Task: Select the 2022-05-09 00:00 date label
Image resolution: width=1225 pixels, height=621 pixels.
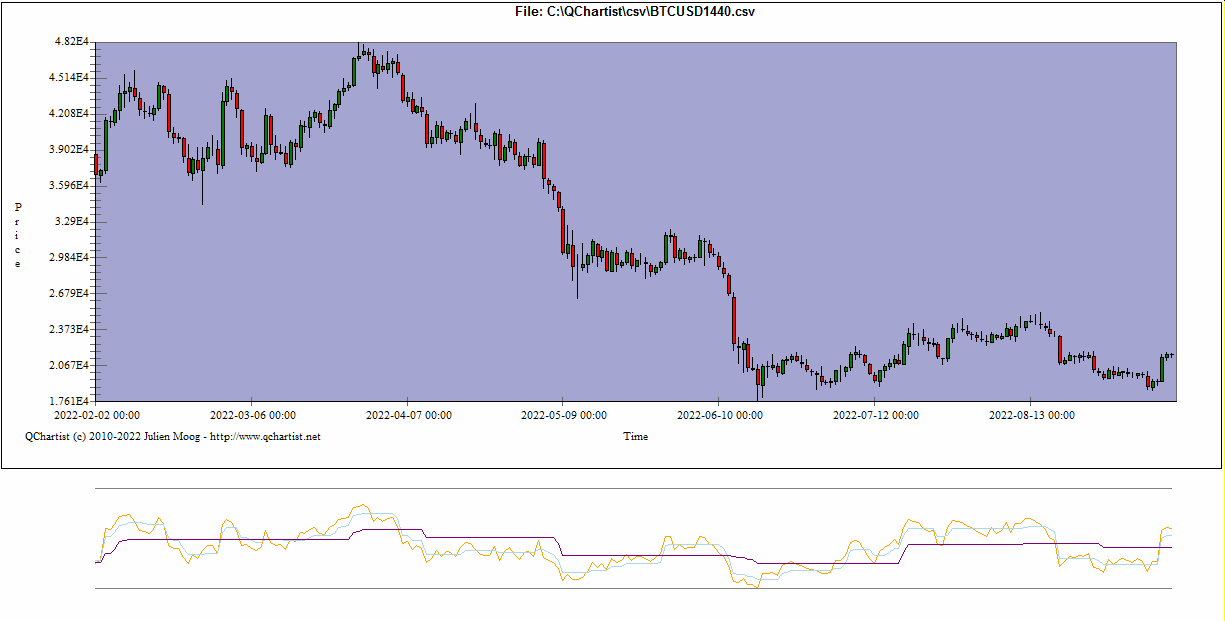Action: [x=564, y=414]
